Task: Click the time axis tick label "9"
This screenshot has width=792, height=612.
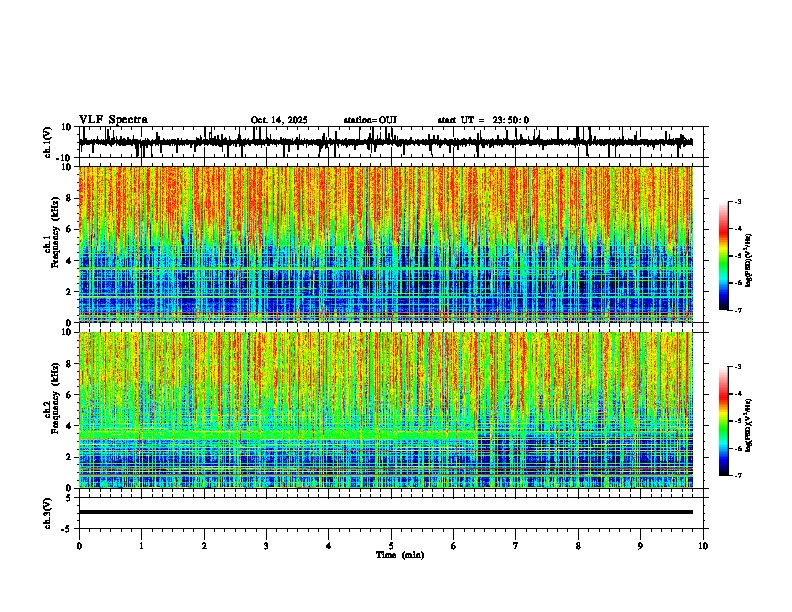Action: pos(640,545)
